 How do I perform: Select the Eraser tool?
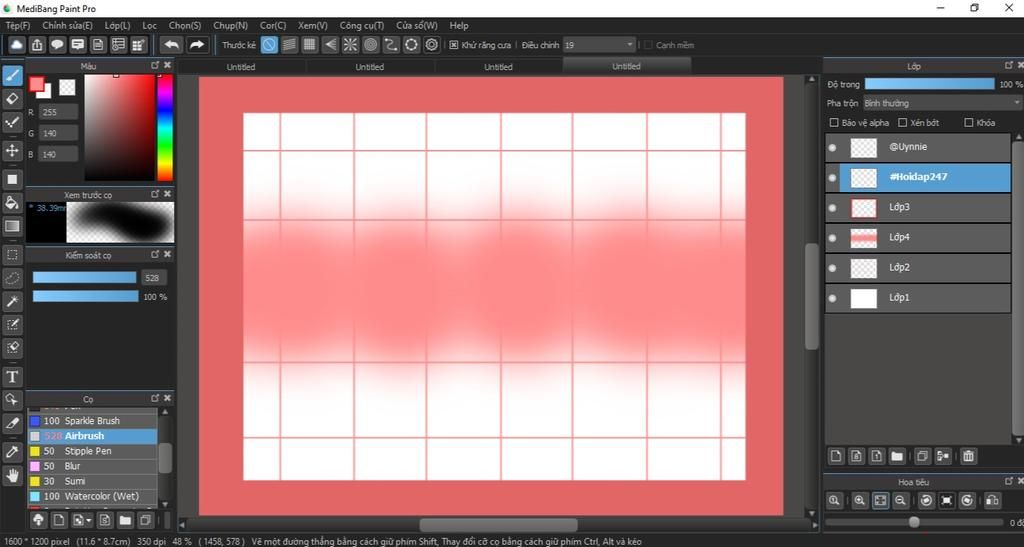(12, 99)
